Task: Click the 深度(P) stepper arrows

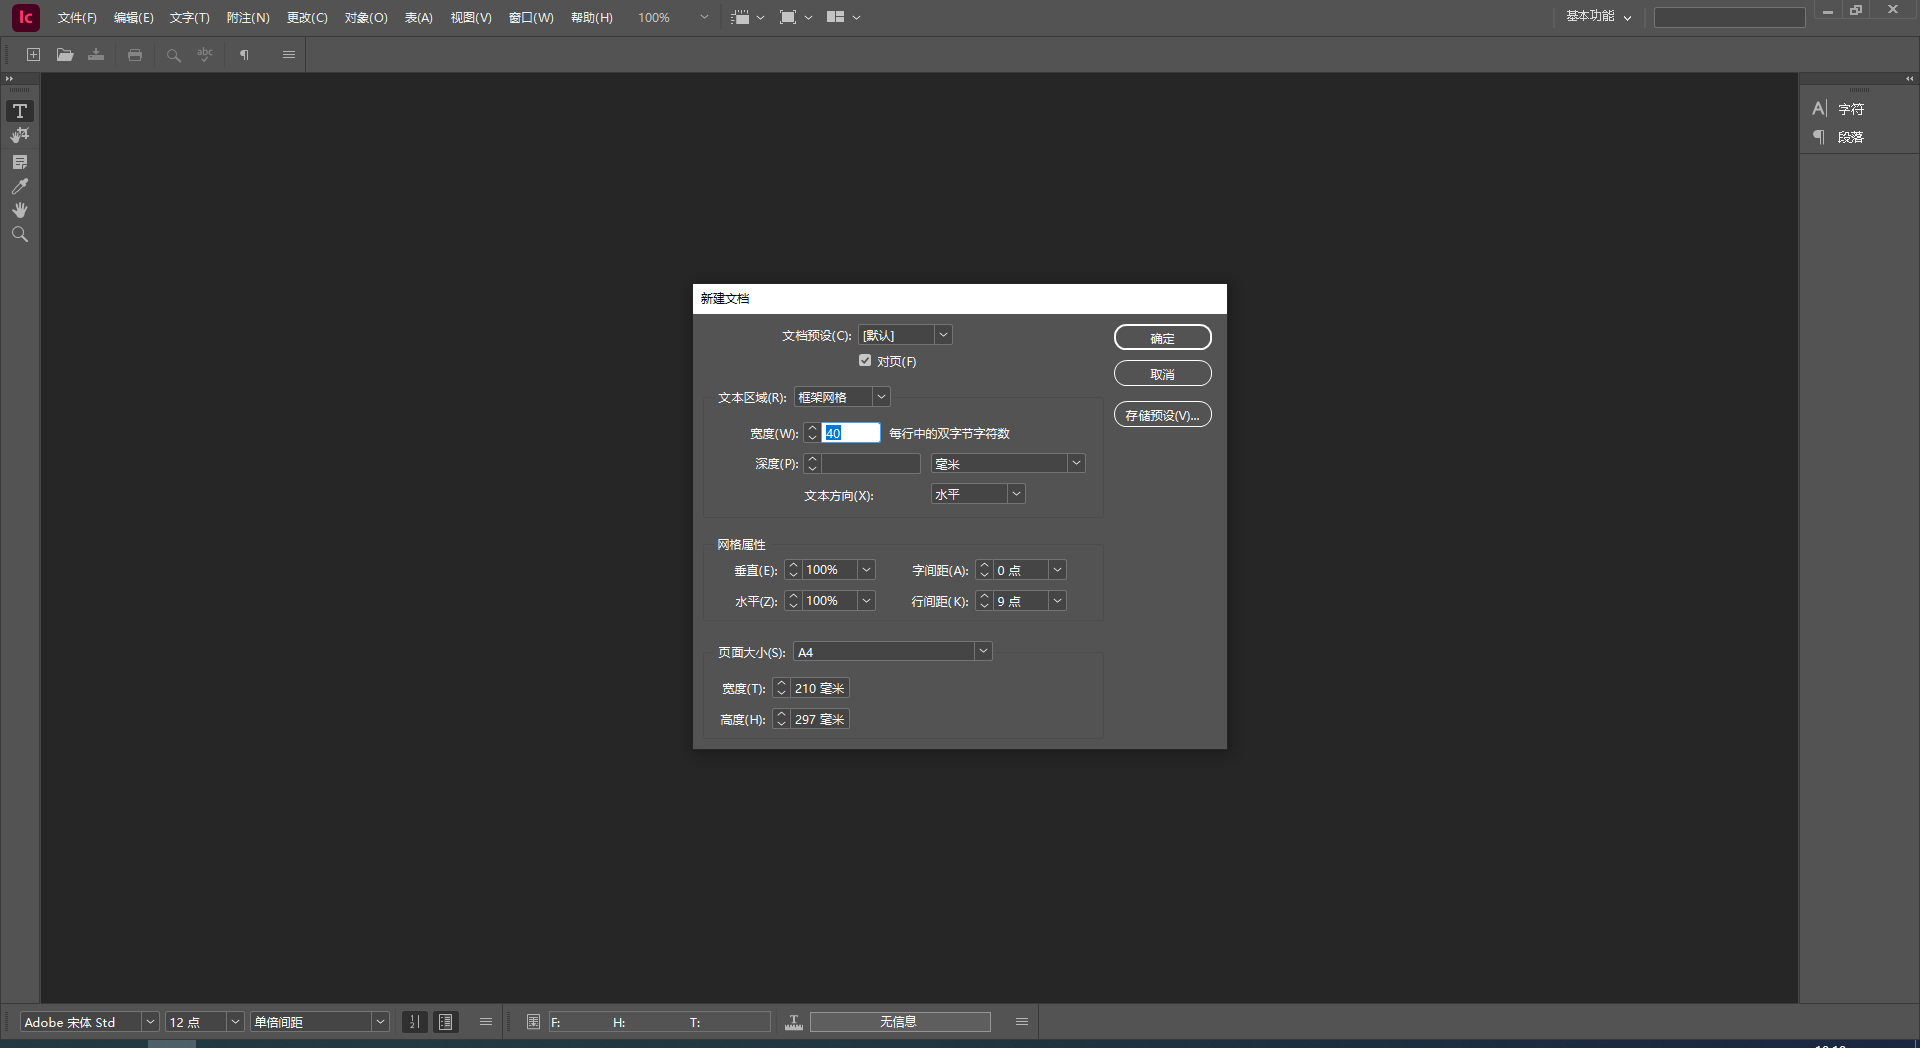Action: pyautogui.click(x=812, y=463)
